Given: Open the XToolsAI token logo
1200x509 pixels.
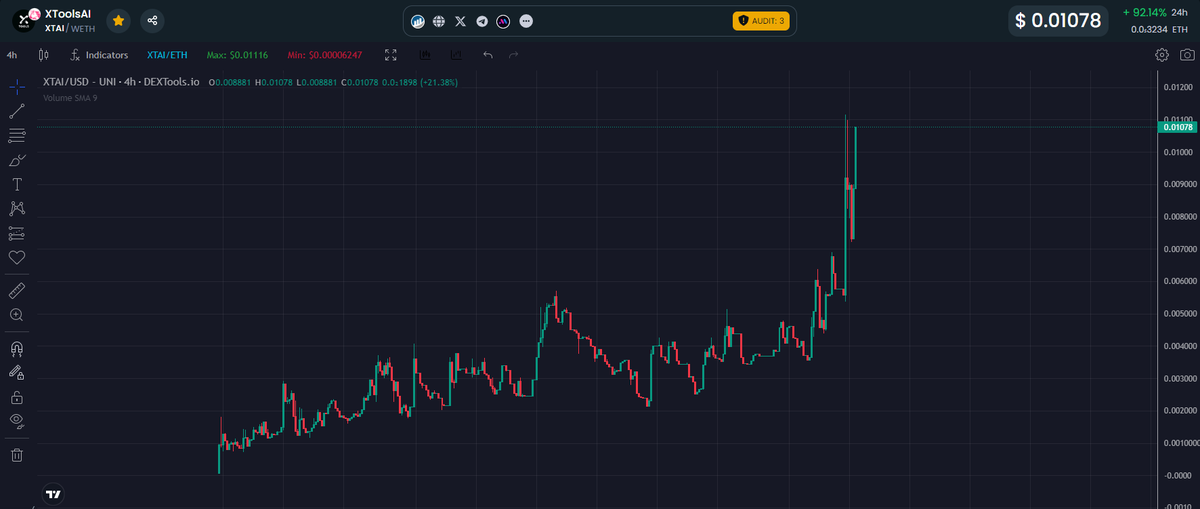Looking at the screenshot, I should (x=23, y=20).
